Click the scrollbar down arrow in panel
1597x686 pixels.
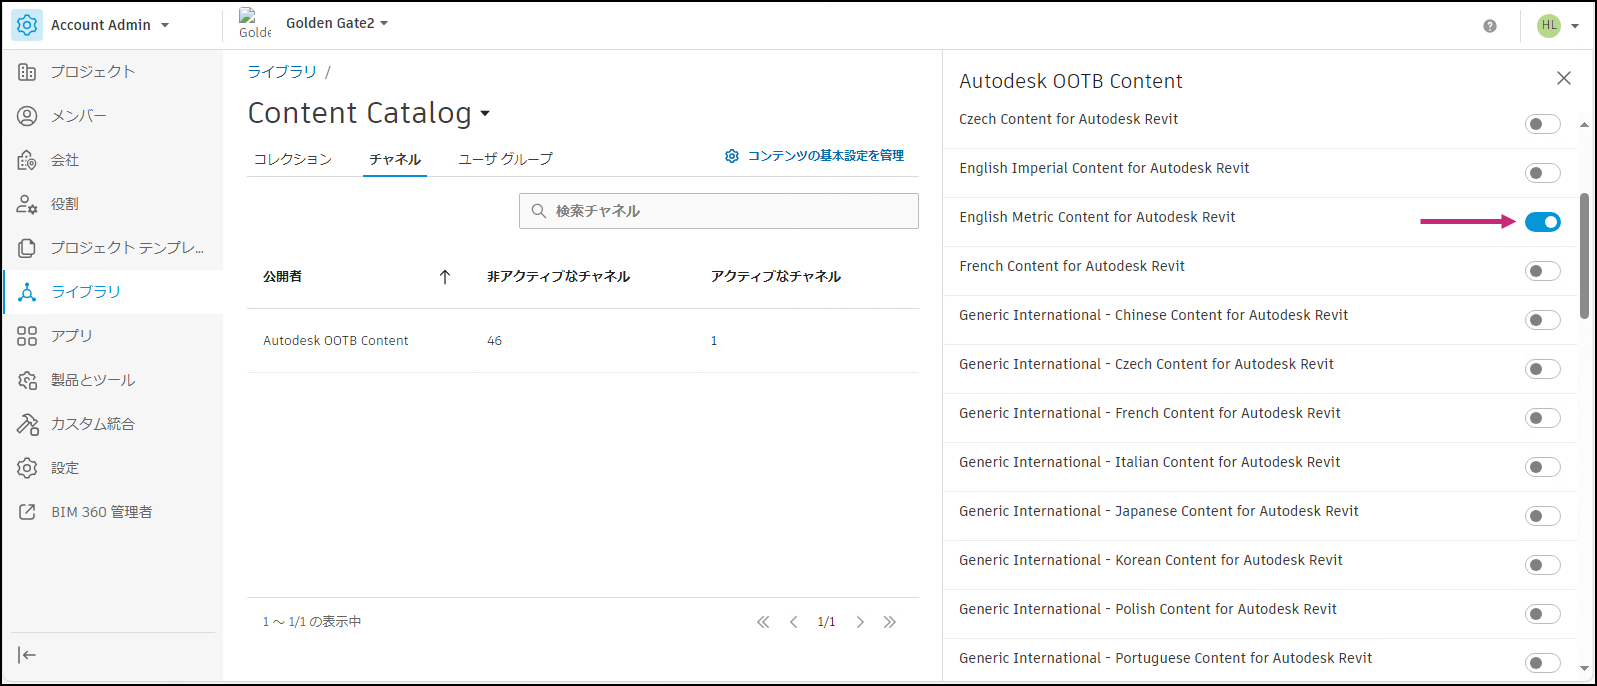click(1584, 668)
